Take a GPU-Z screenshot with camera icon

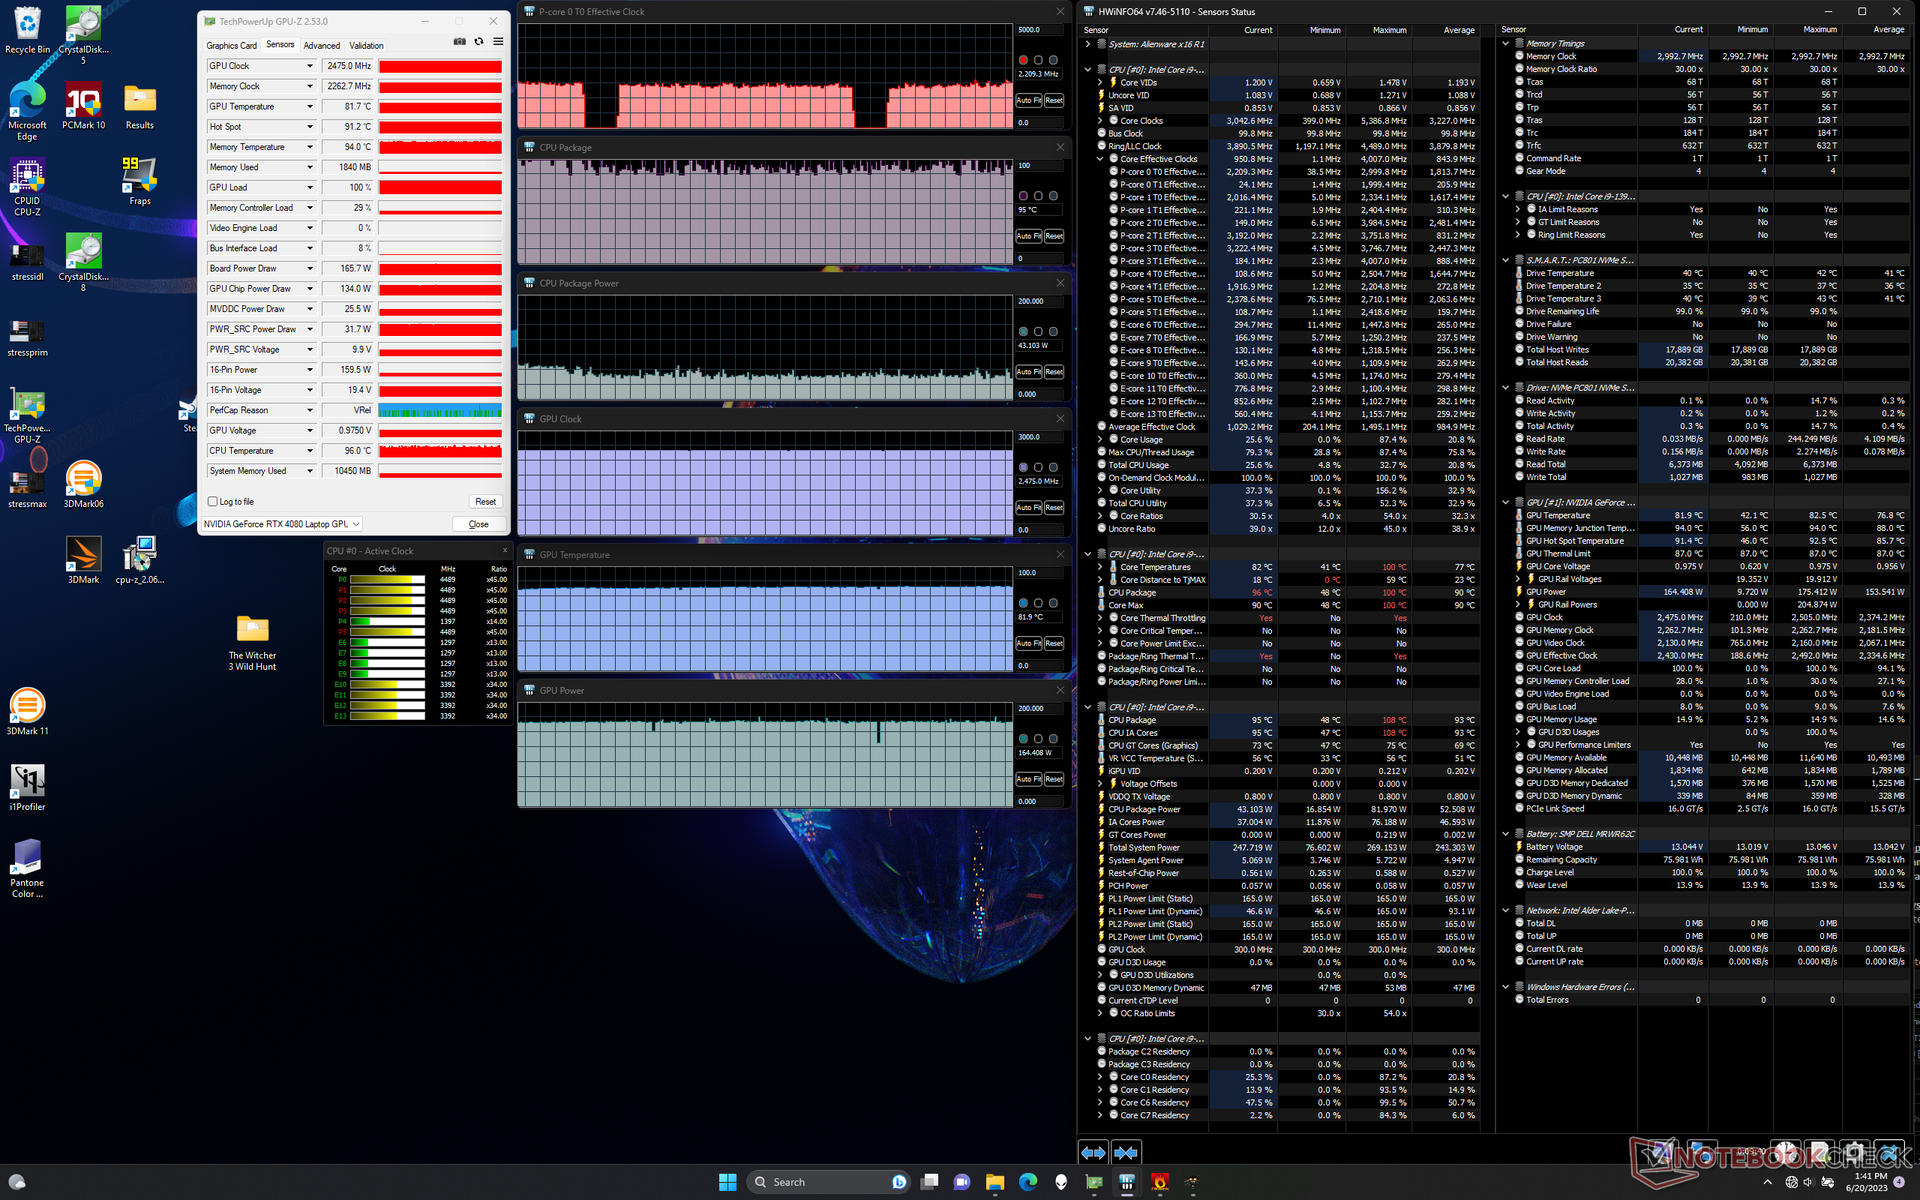(459, 42)
